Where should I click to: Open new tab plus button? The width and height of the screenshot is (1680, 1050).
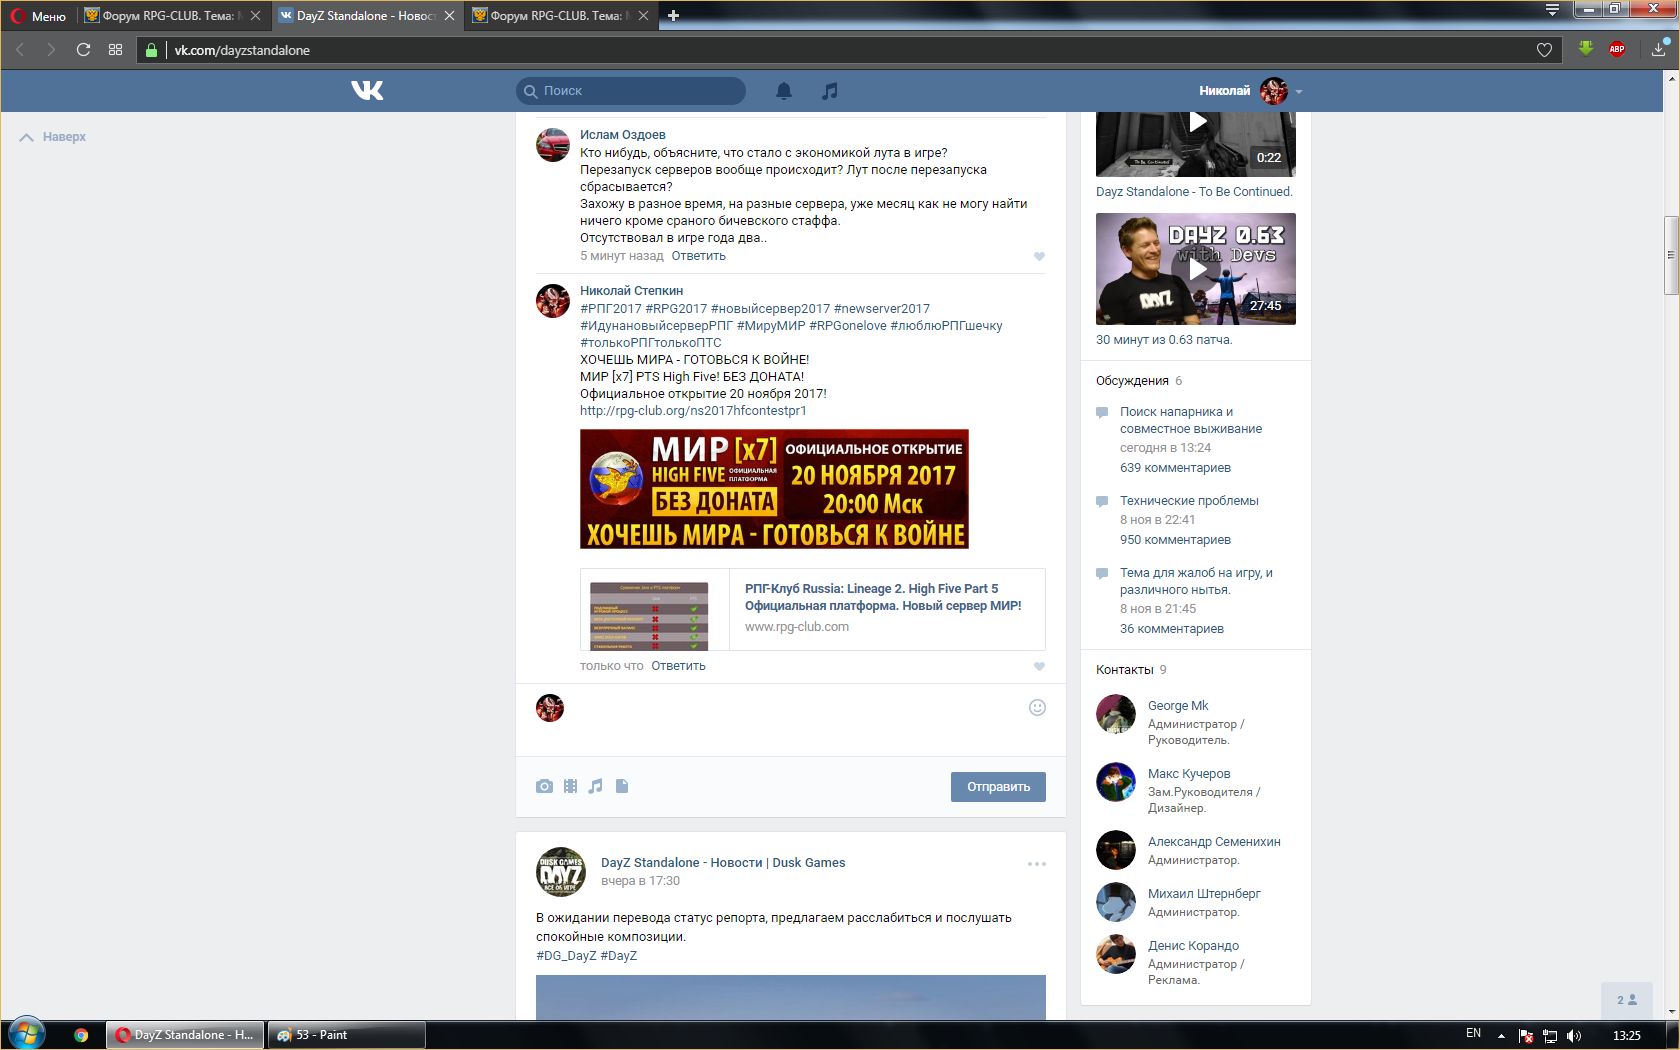[673, 16]
